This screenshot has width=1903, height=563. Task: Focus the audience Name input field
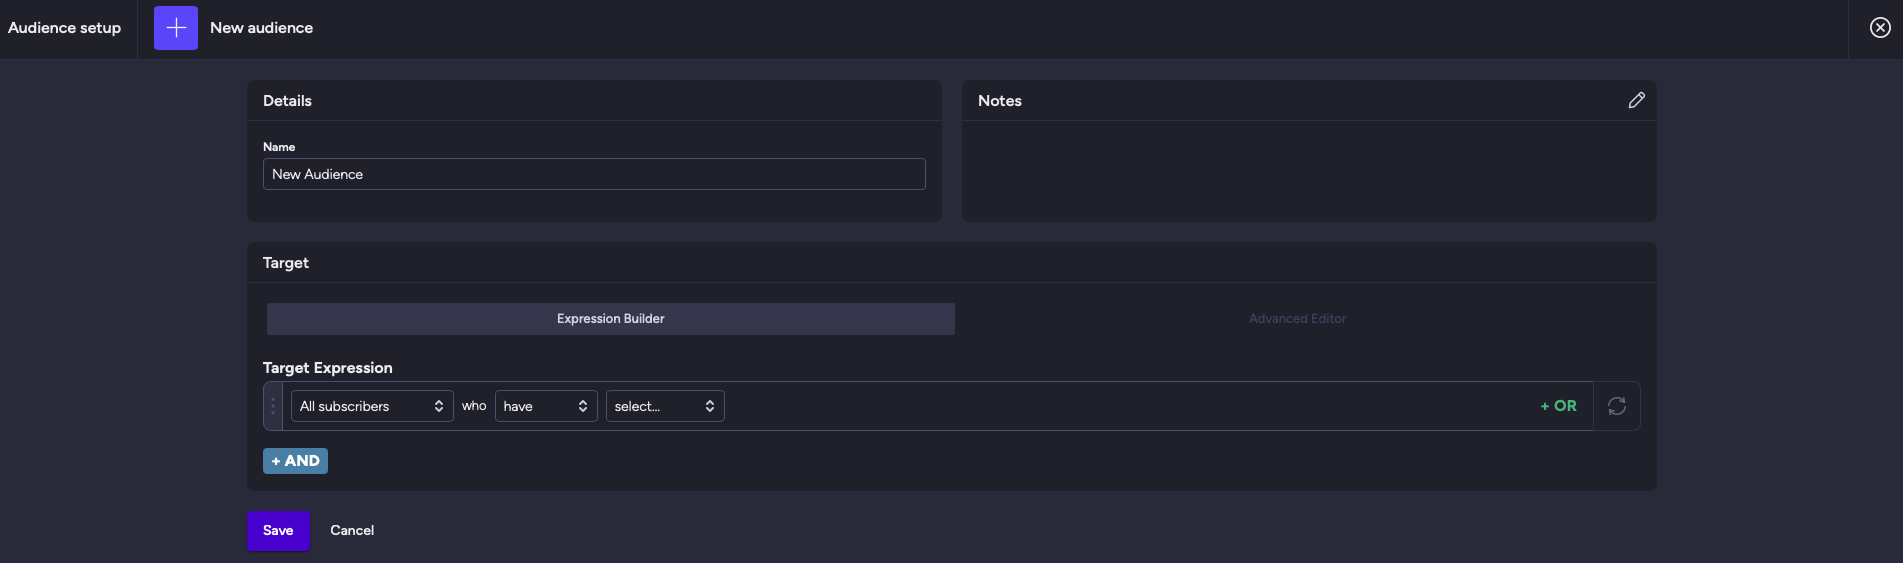[x=594, y=174]
